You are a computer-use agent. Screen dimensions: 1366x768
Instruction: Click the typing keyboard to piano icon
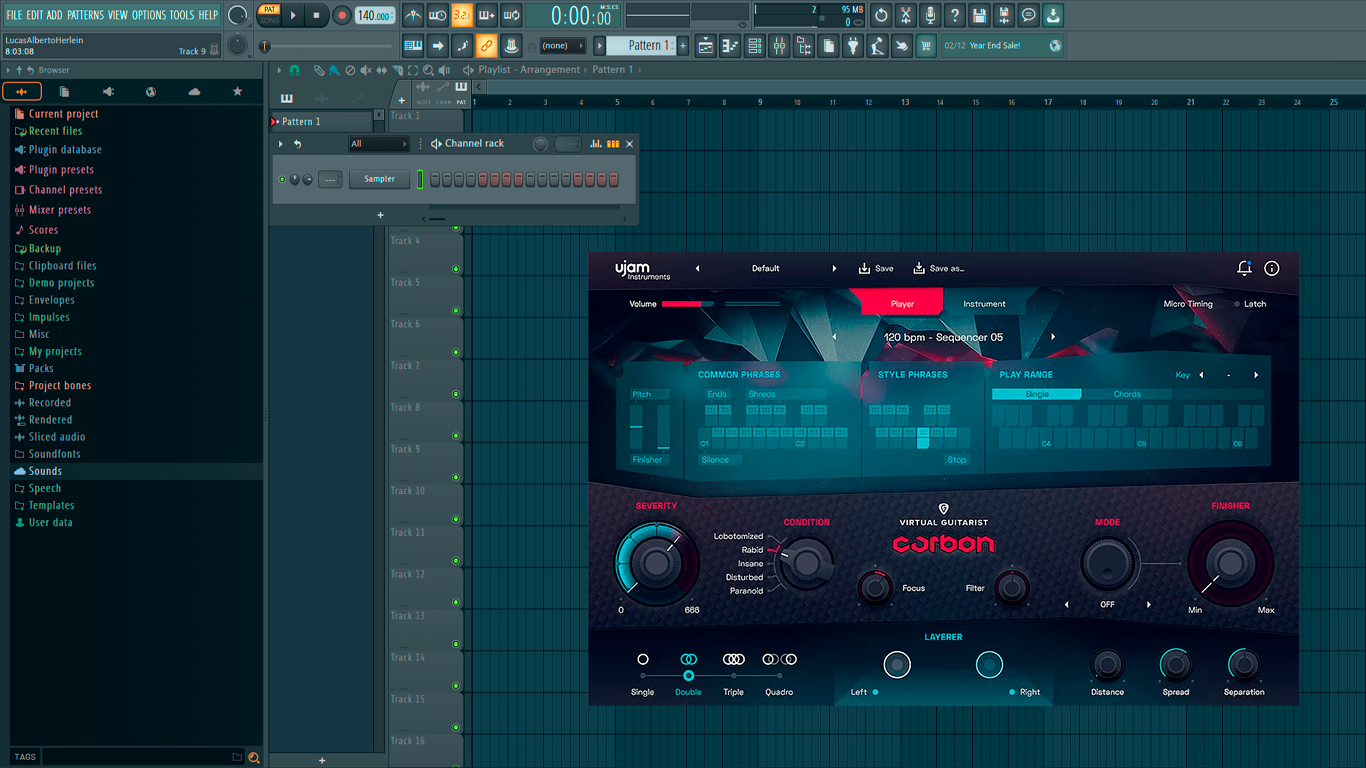pyautogui.click(x=413, y=45)
